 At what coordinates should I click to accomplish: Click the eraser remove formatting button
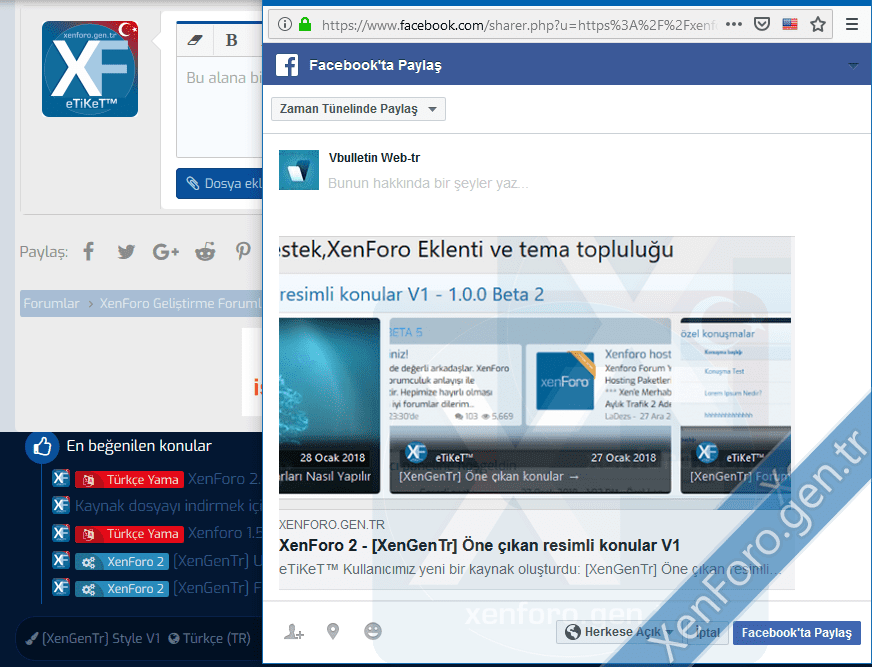point(195,40)
